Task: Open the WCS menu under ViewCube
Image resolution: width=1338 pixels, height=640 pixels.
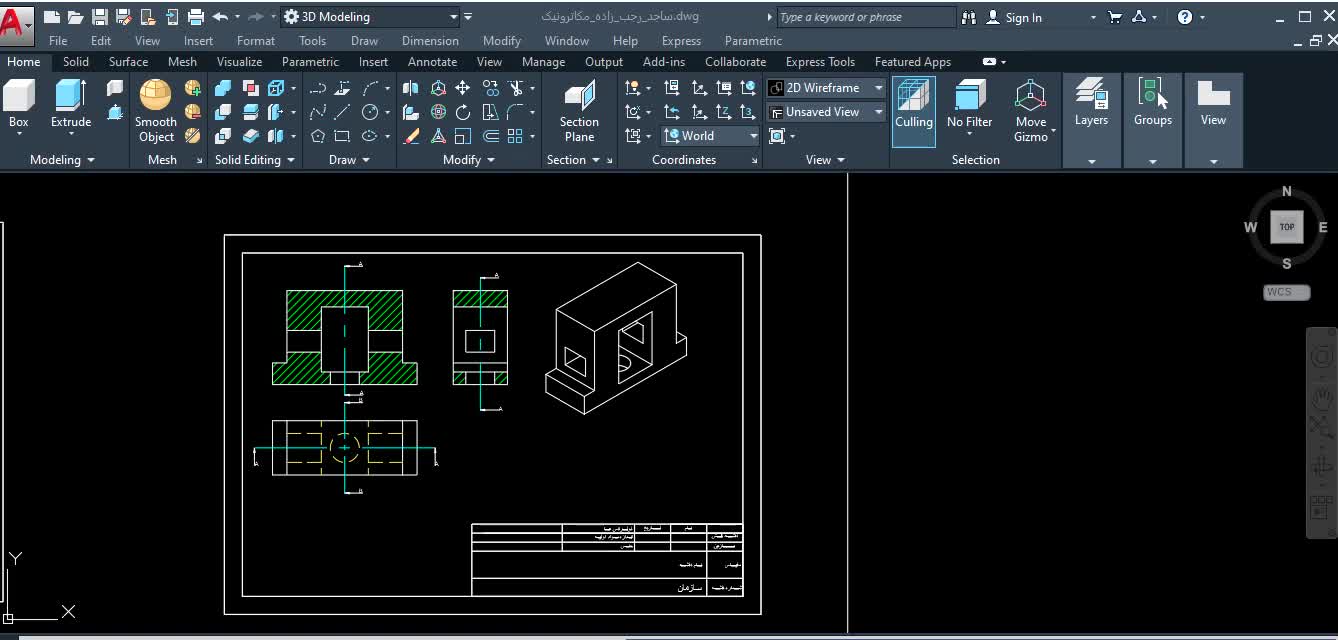Action: [1286, 293]
